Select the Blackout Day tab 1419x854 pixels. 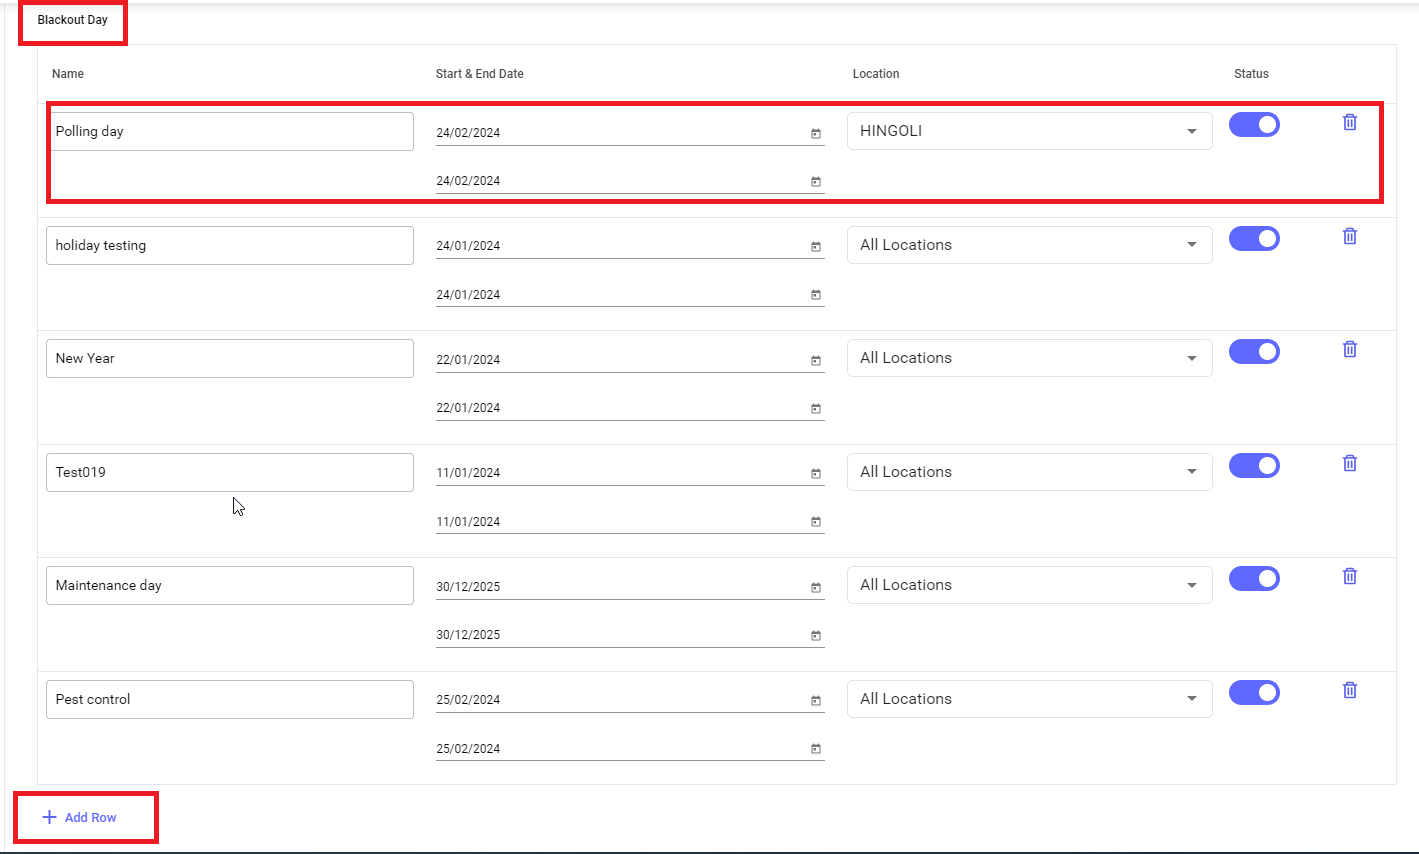click(x=72, y=20)
